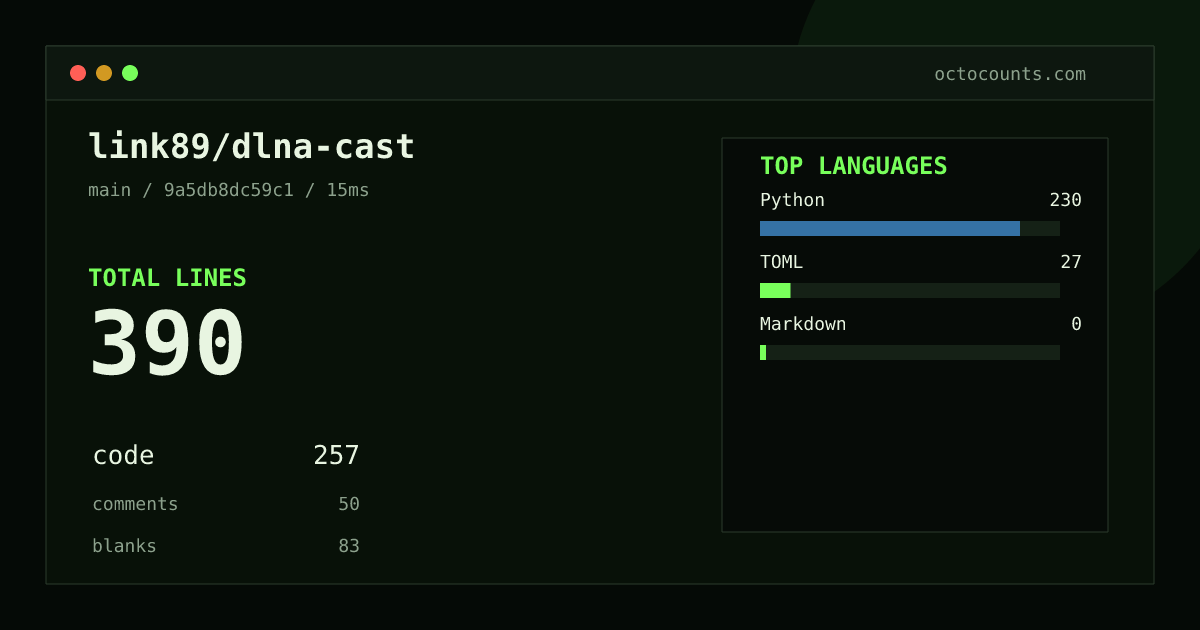
Task: Select the blanks count 83
Action: 349,546
